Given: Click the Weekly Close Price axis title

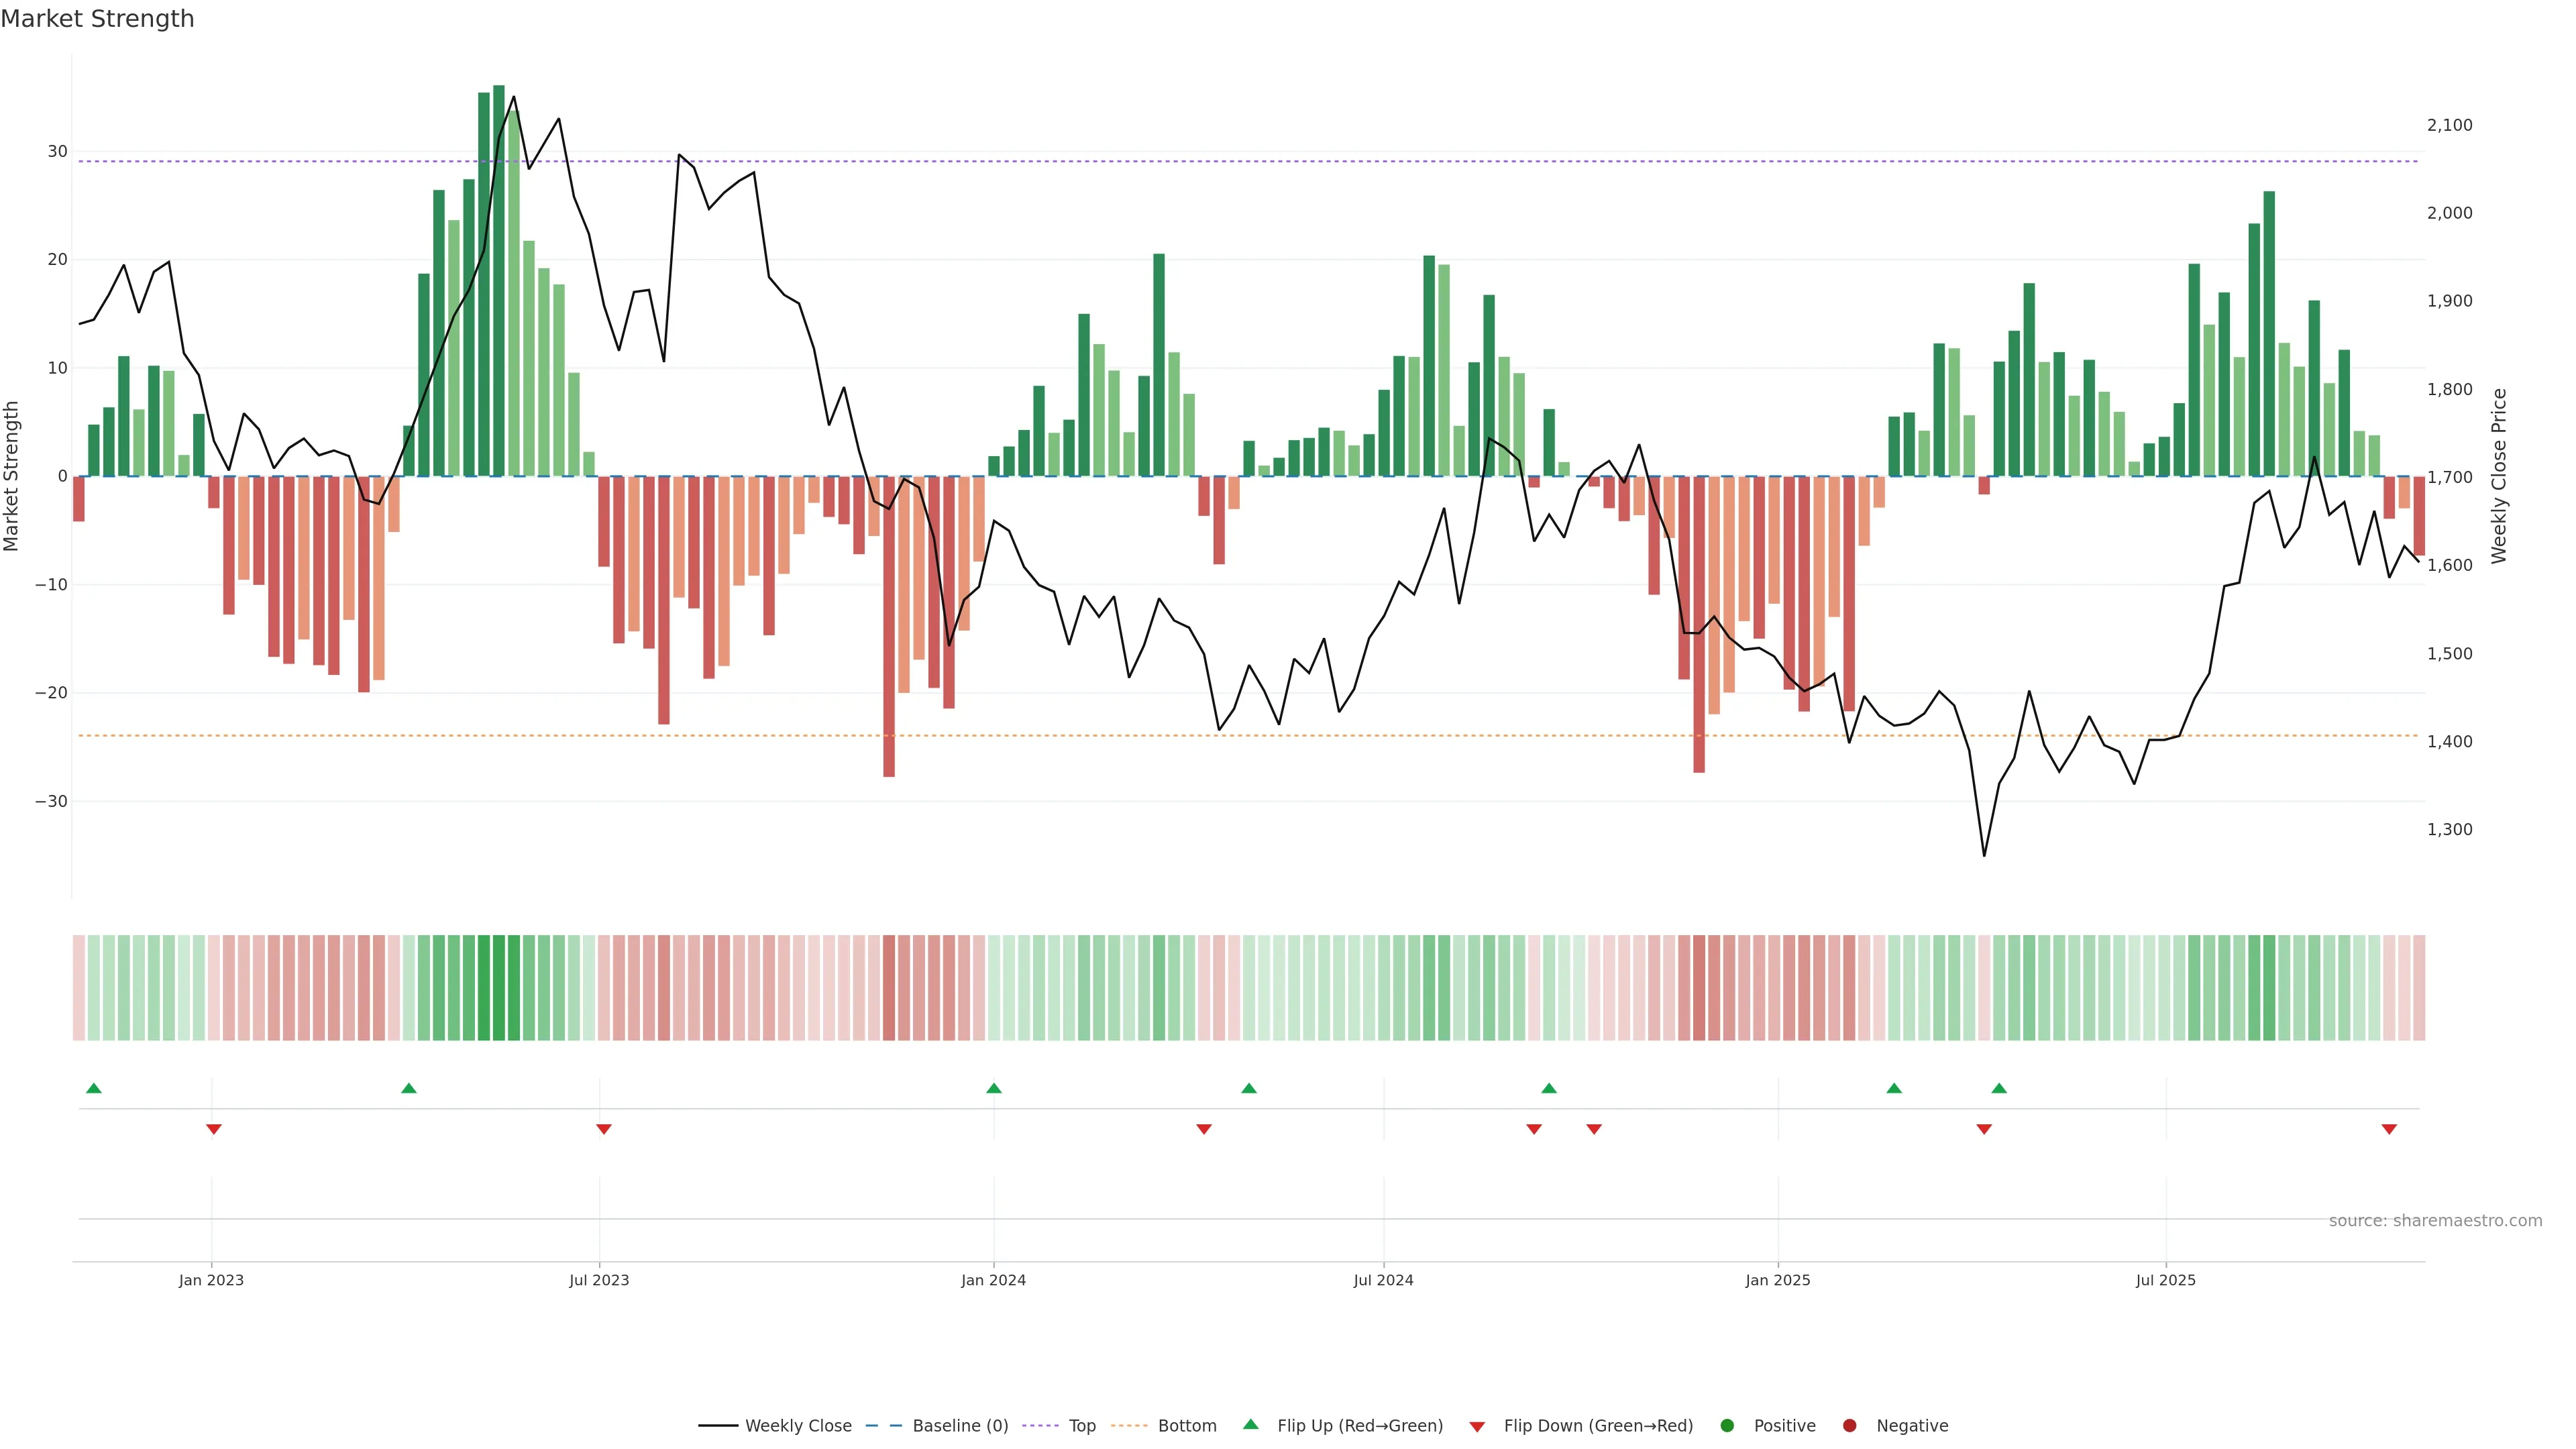Looking at the screenshot, I should pos(2499,476).
